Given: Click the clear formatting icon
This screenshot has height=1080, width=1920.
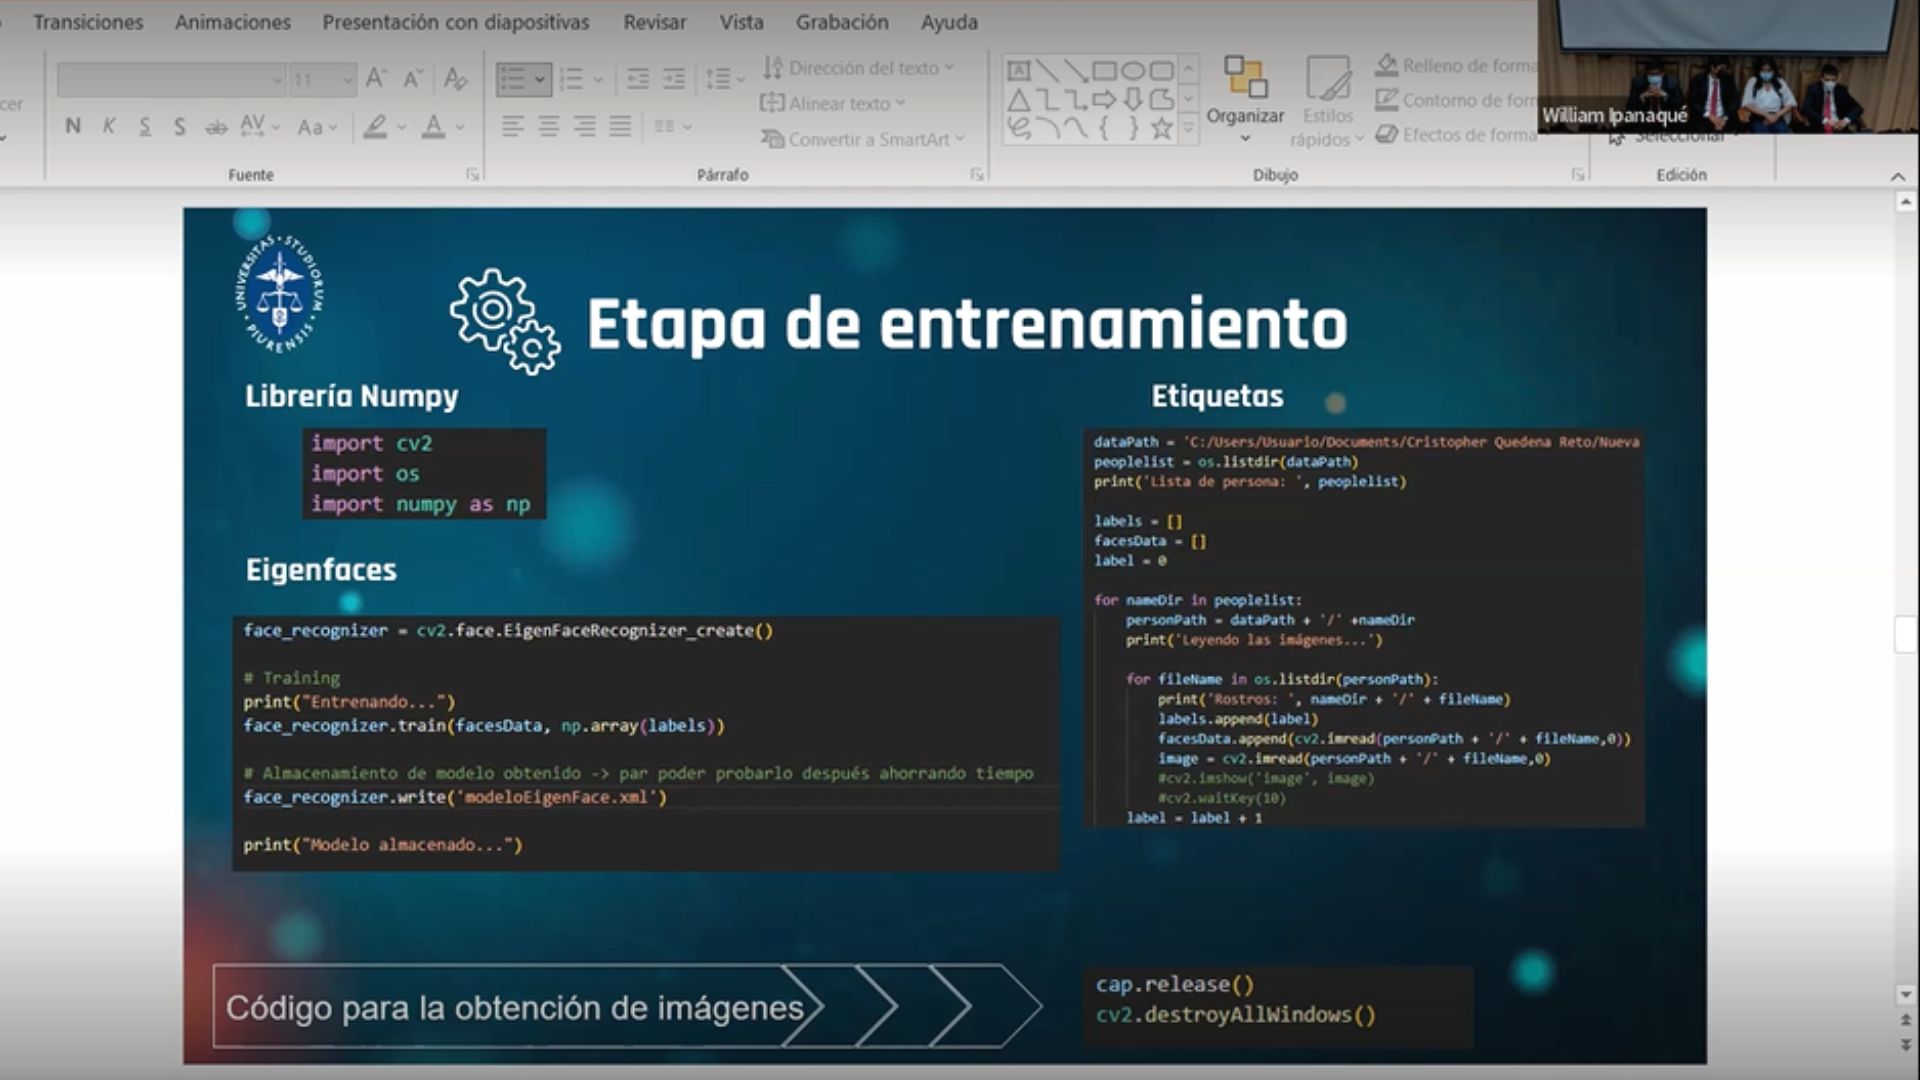Looking at the screenshot, I should pyautogui.click(x=455, y=79).
